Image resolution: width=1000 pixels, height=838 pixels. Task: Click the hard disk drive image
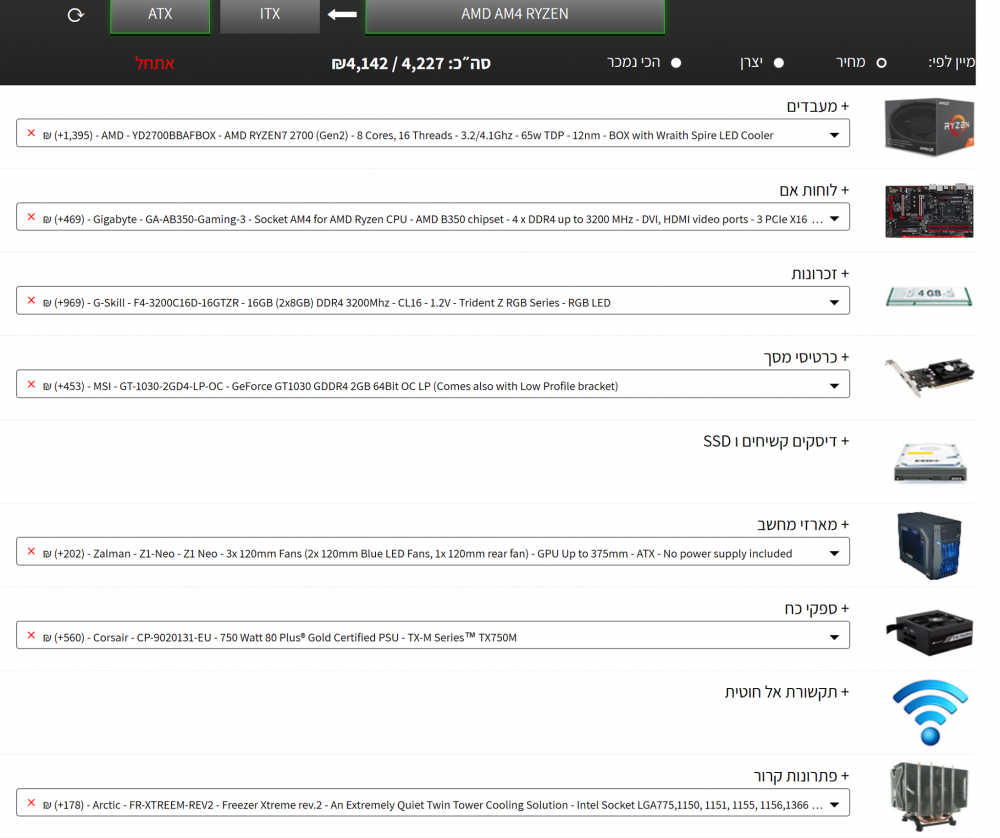click(930, 462)
